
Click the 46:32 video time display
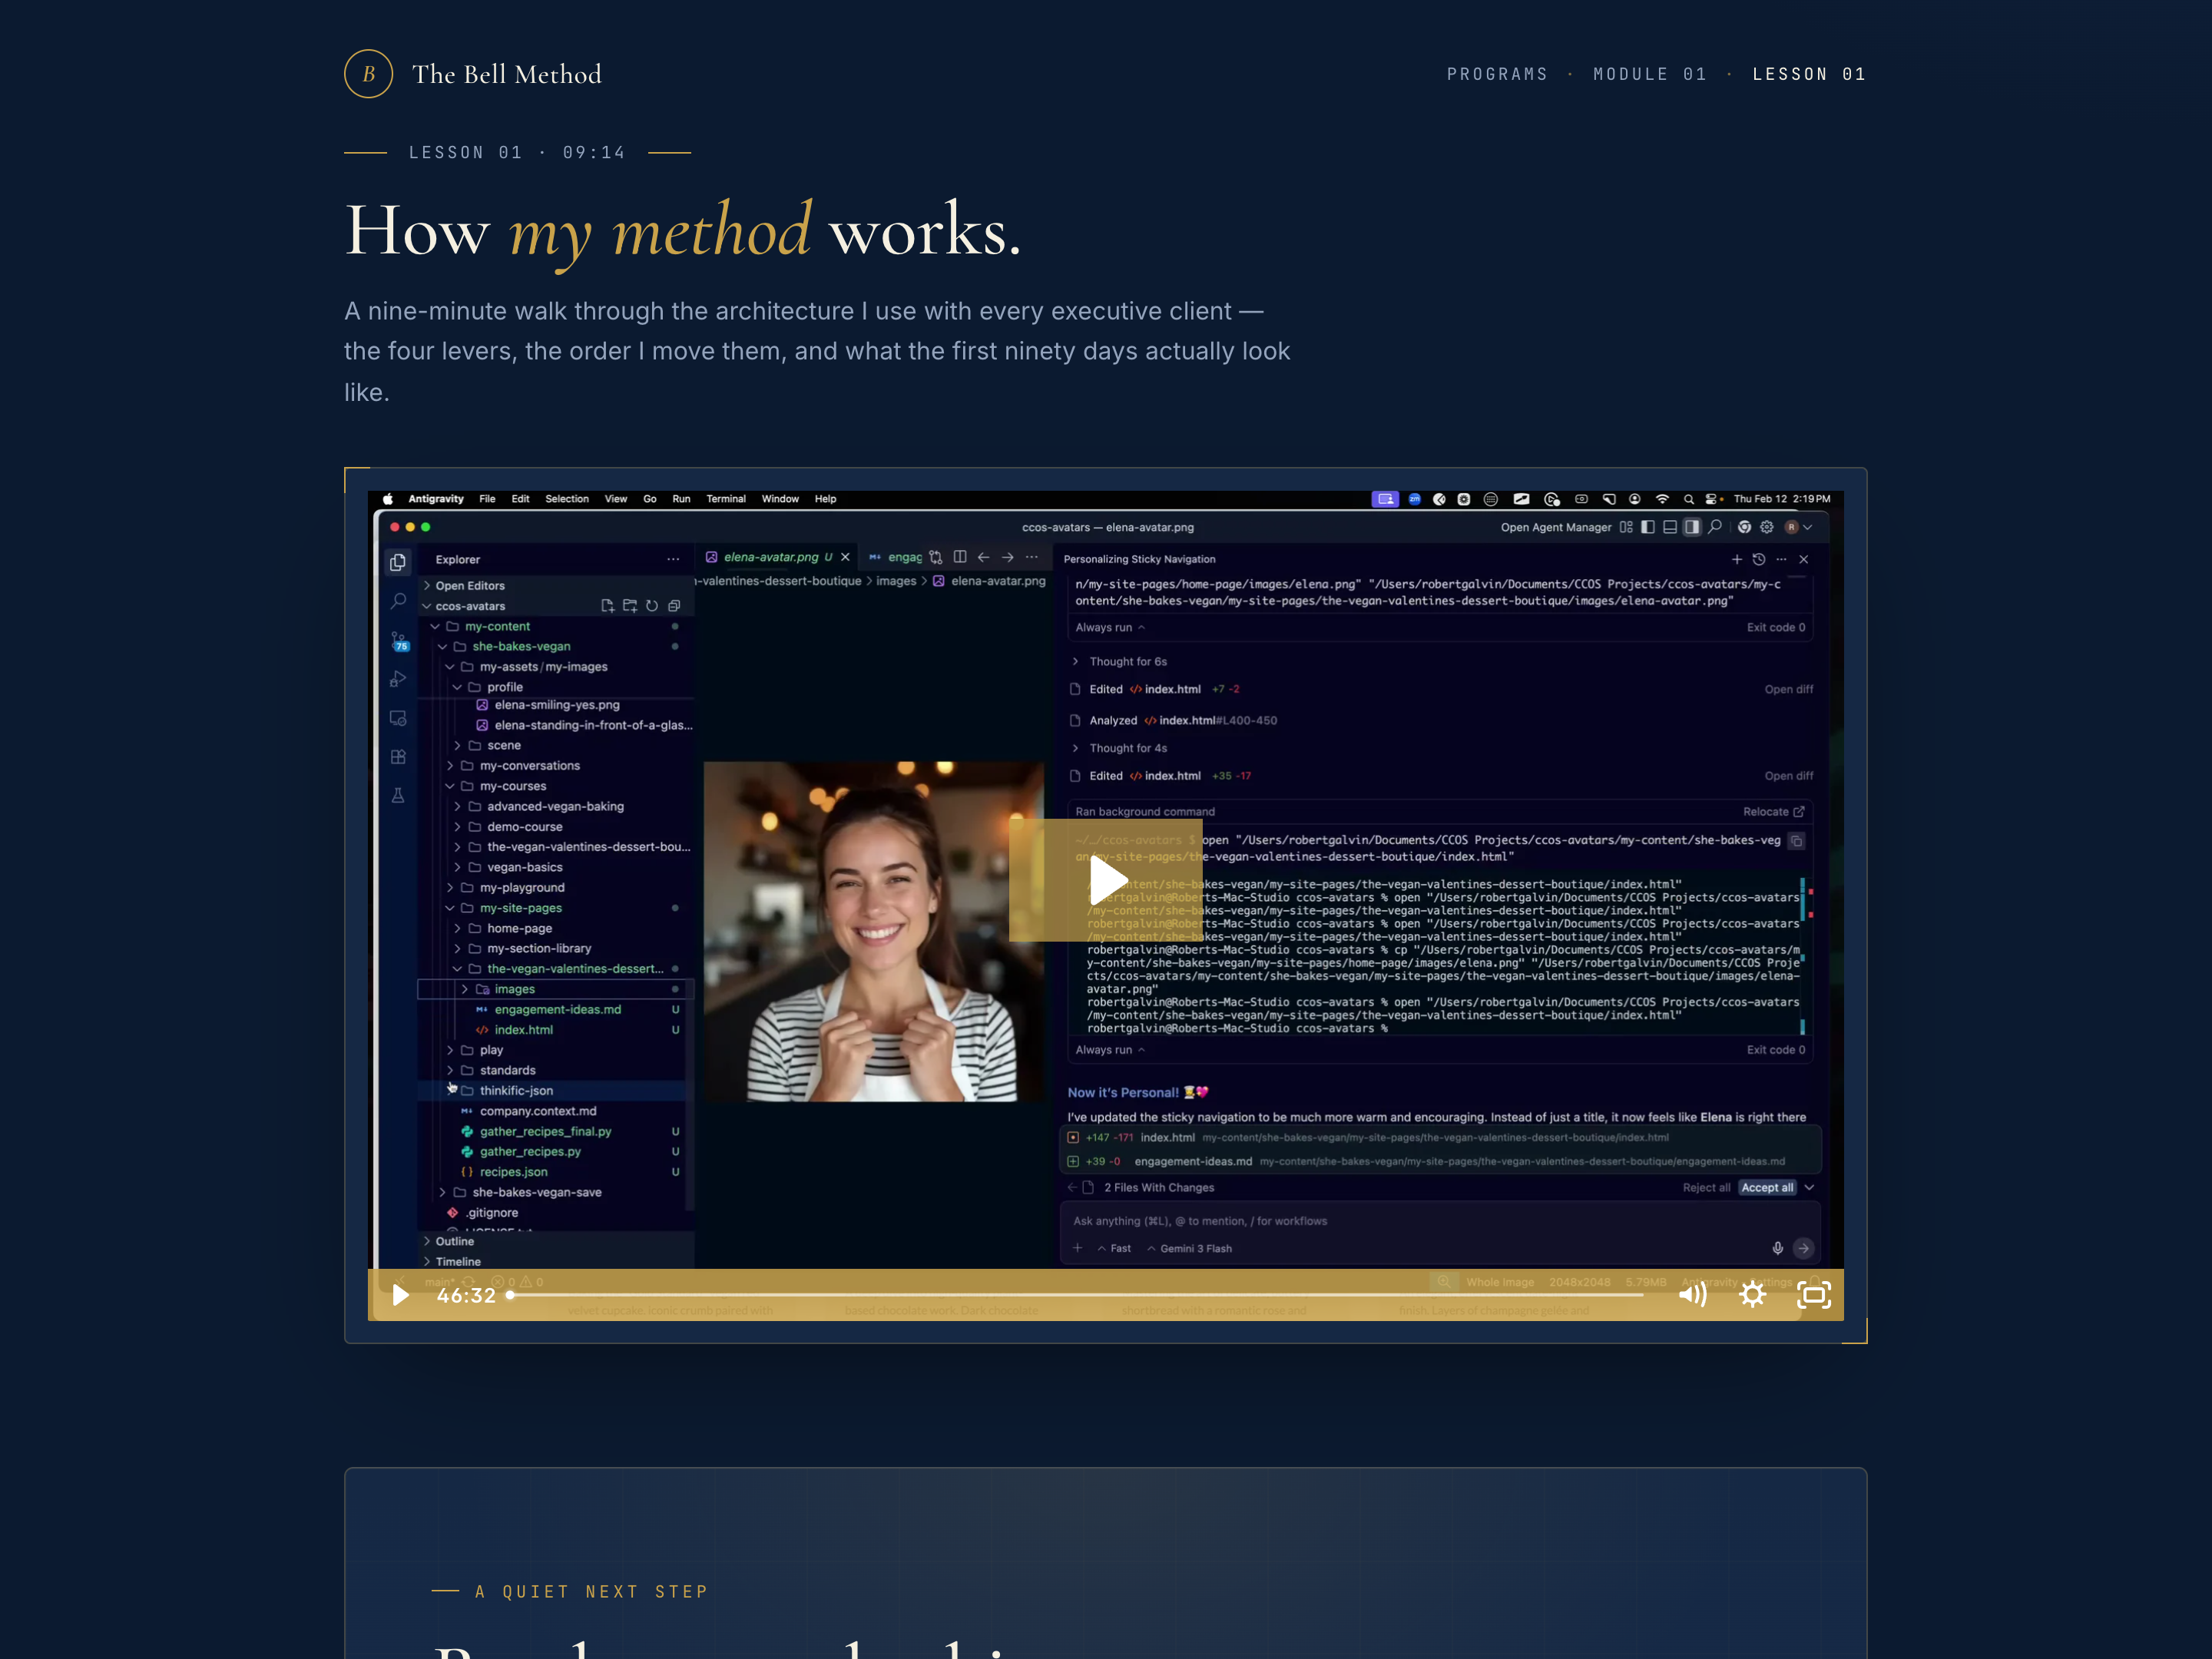[466, 1295]
